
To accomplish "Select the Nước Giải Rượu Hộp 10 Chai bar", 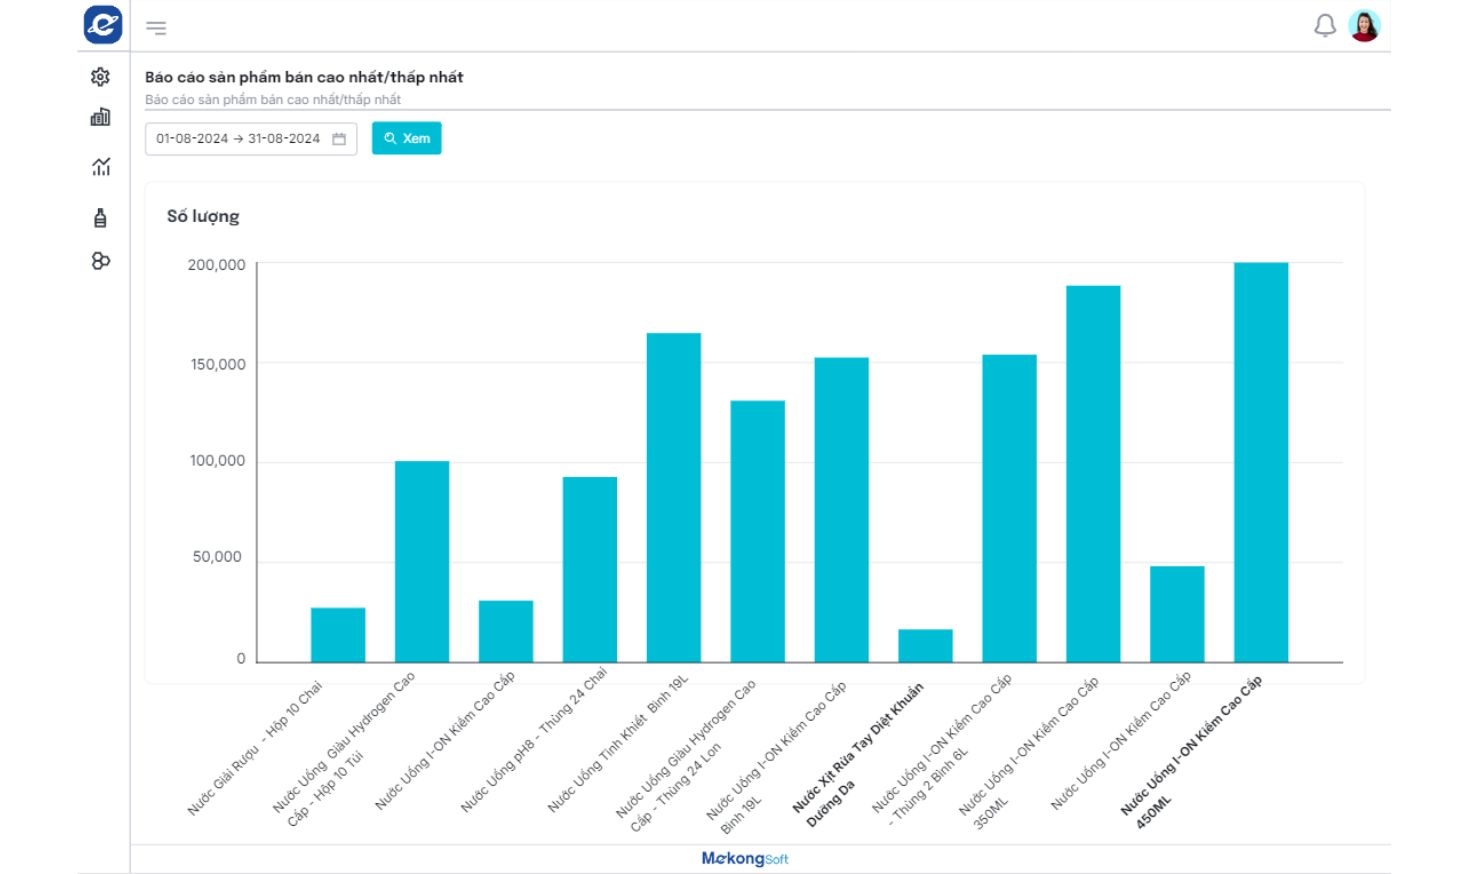I will 338,635.
